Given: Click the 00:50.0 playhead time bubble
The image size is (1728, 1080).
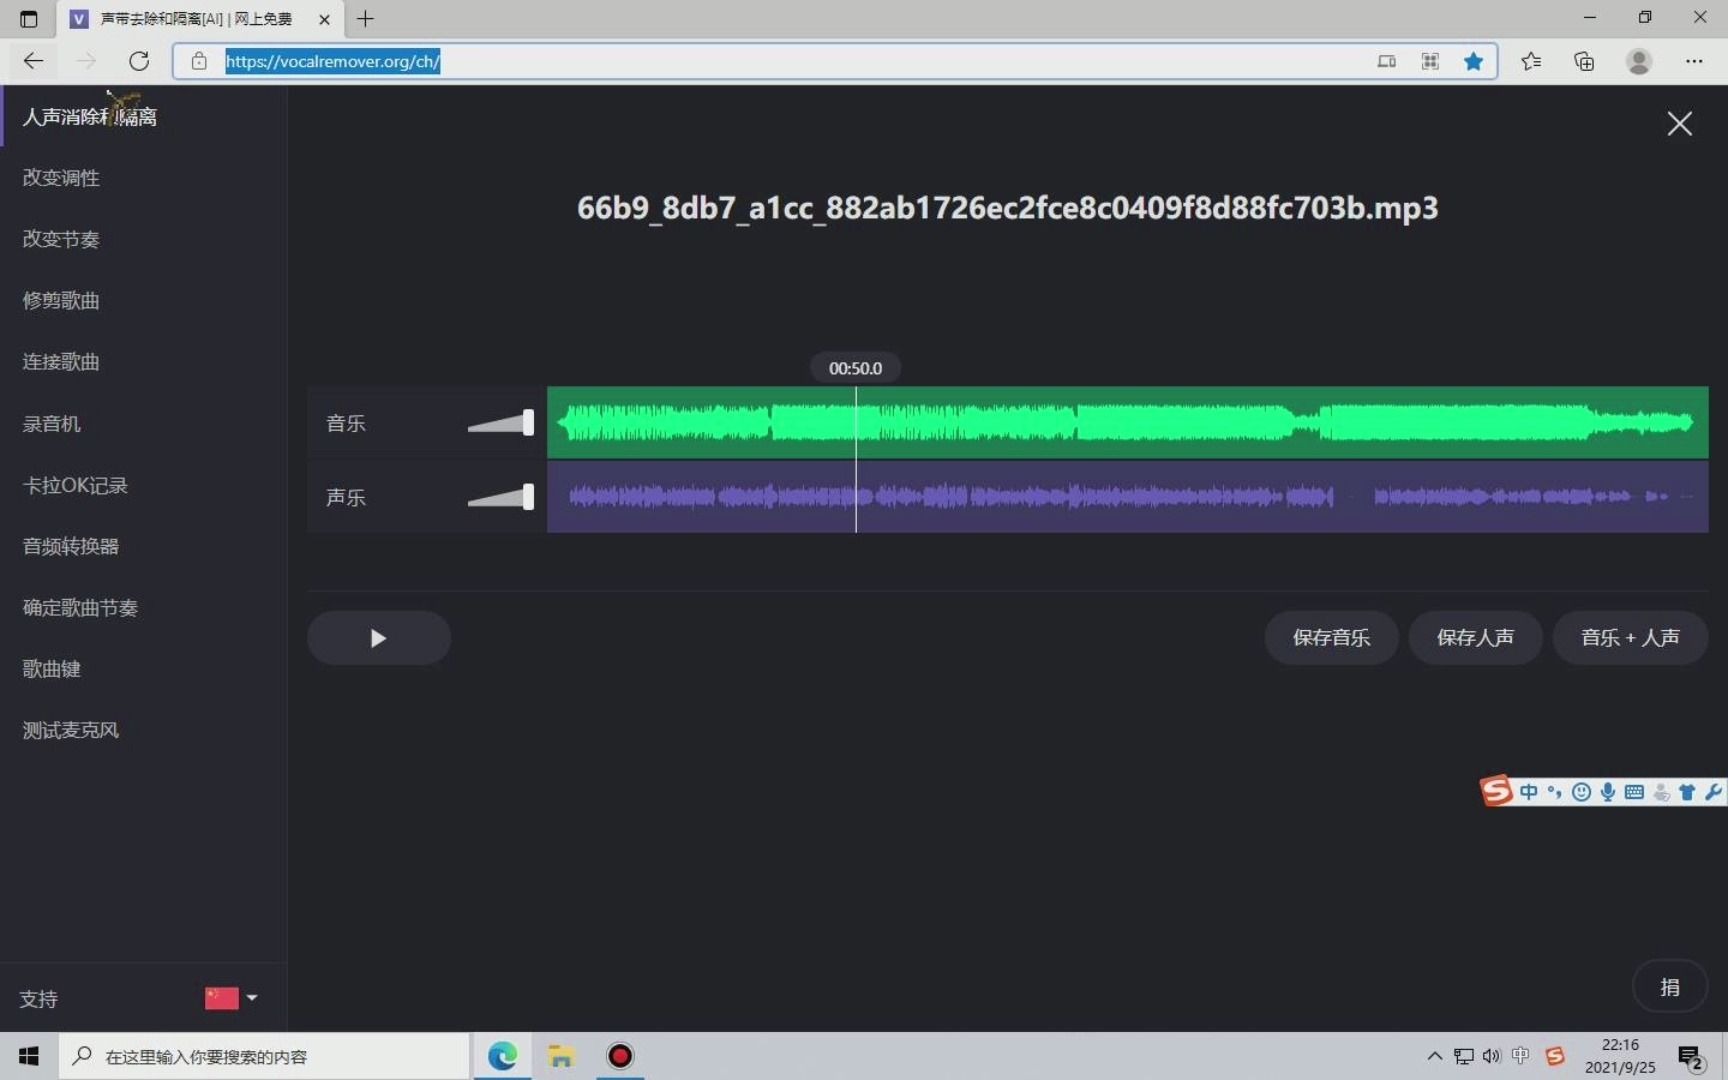Looking at the screenshot, I should [855, 368].
